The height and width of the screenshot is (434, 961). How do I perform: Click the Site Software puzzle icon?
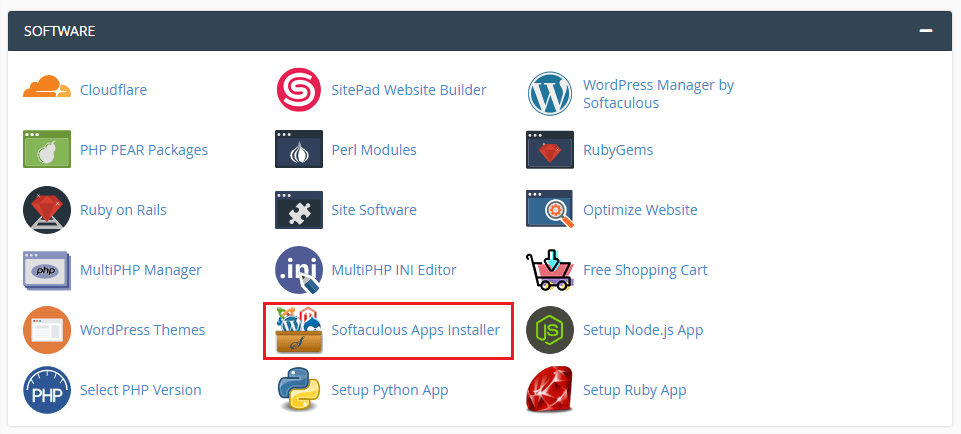(x=298, y=210)
